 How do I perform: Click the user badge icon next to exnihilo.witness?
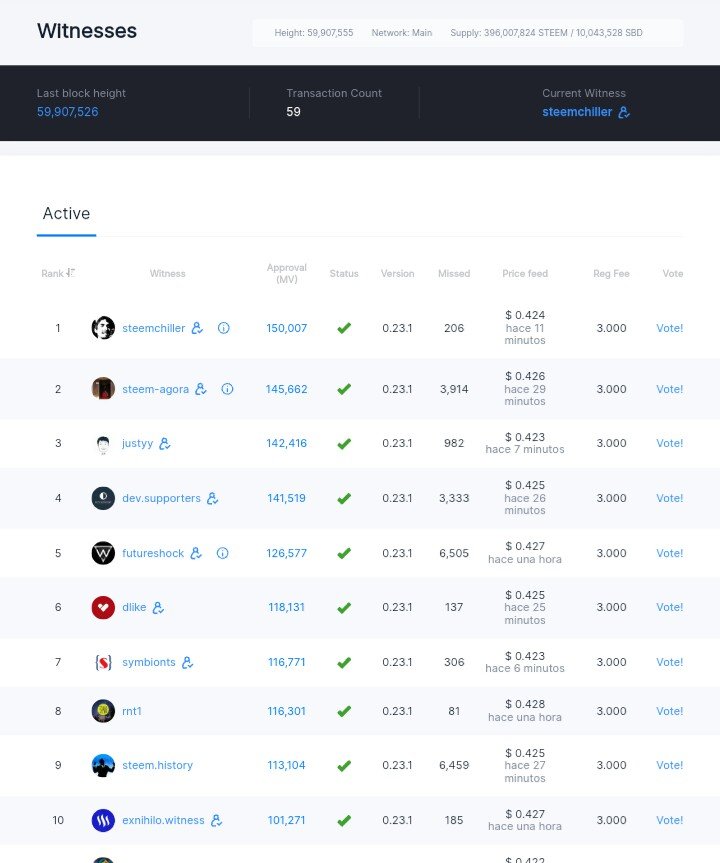coord(216,820)
